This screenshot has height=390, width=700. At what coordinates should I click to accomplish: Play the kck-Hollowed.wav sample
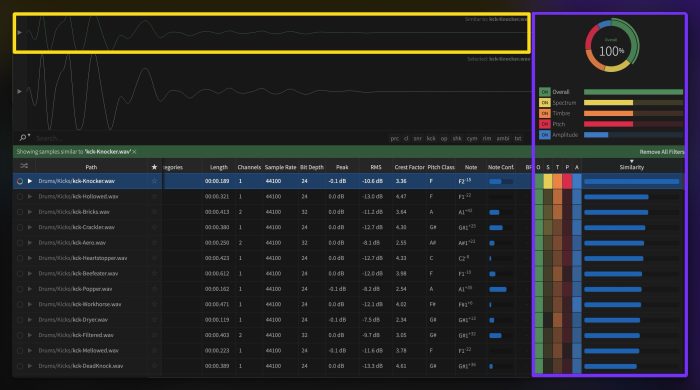point(30,196)
